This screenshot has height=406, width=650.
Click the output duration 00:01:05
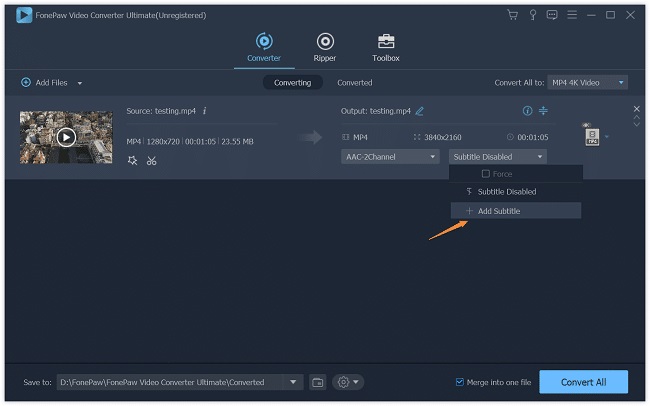[x=533, y=137]
